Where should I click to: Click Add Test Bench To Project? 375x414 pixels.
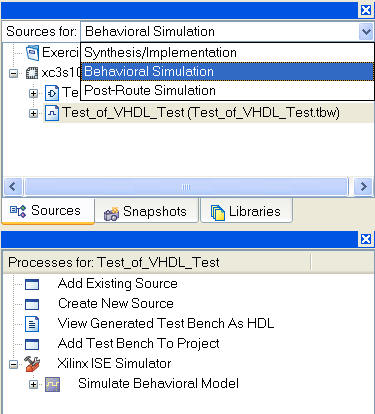[138, 344]
